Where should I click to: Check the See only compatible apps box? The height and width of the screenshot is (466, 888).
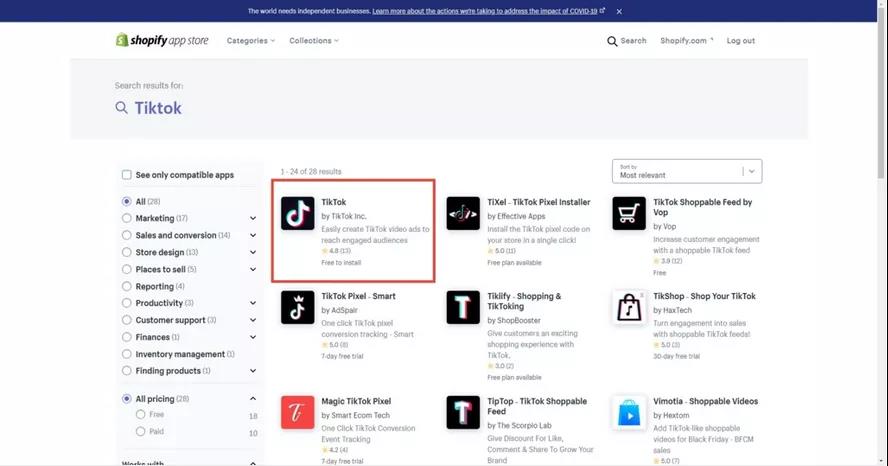click(127, 175)
